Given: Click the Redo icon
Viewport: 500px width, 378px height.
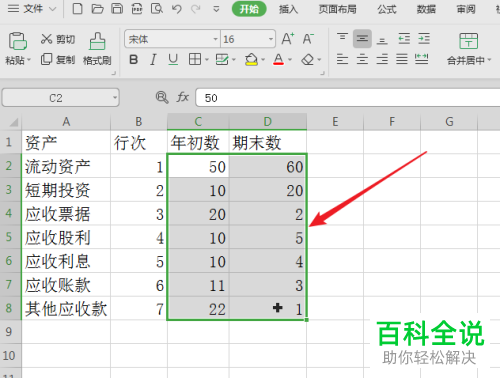Looking at the screenshot, I should coord(196,9).
